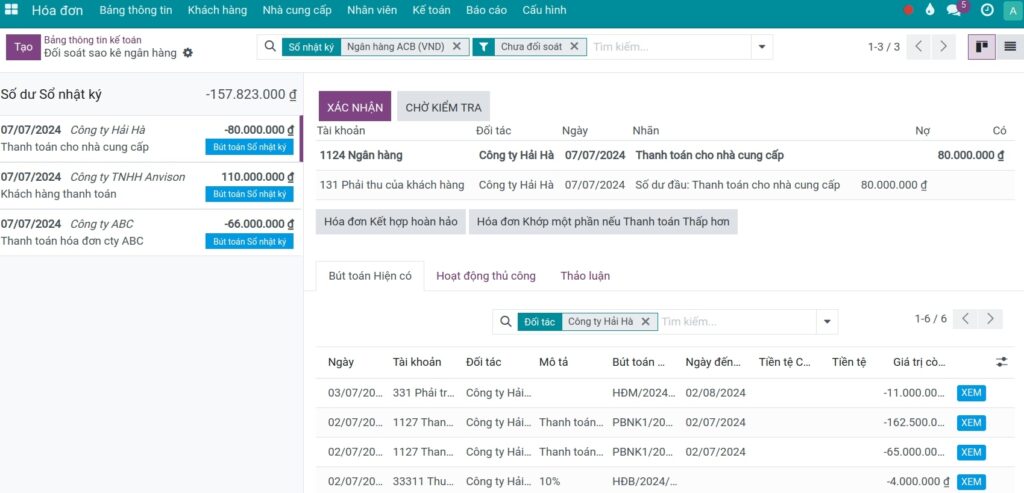Viewport: 1024px width, 493px height.
Task: Click XEM on the -4.000.000 row
Action: [971, 482]
